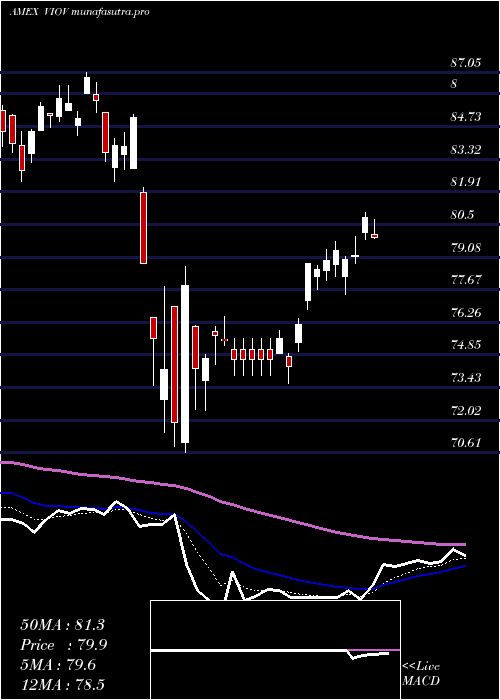500x700 pixels.
Task: Click the 74.85 price axis label
Action: pyautogui.click(x=466, y=345)
